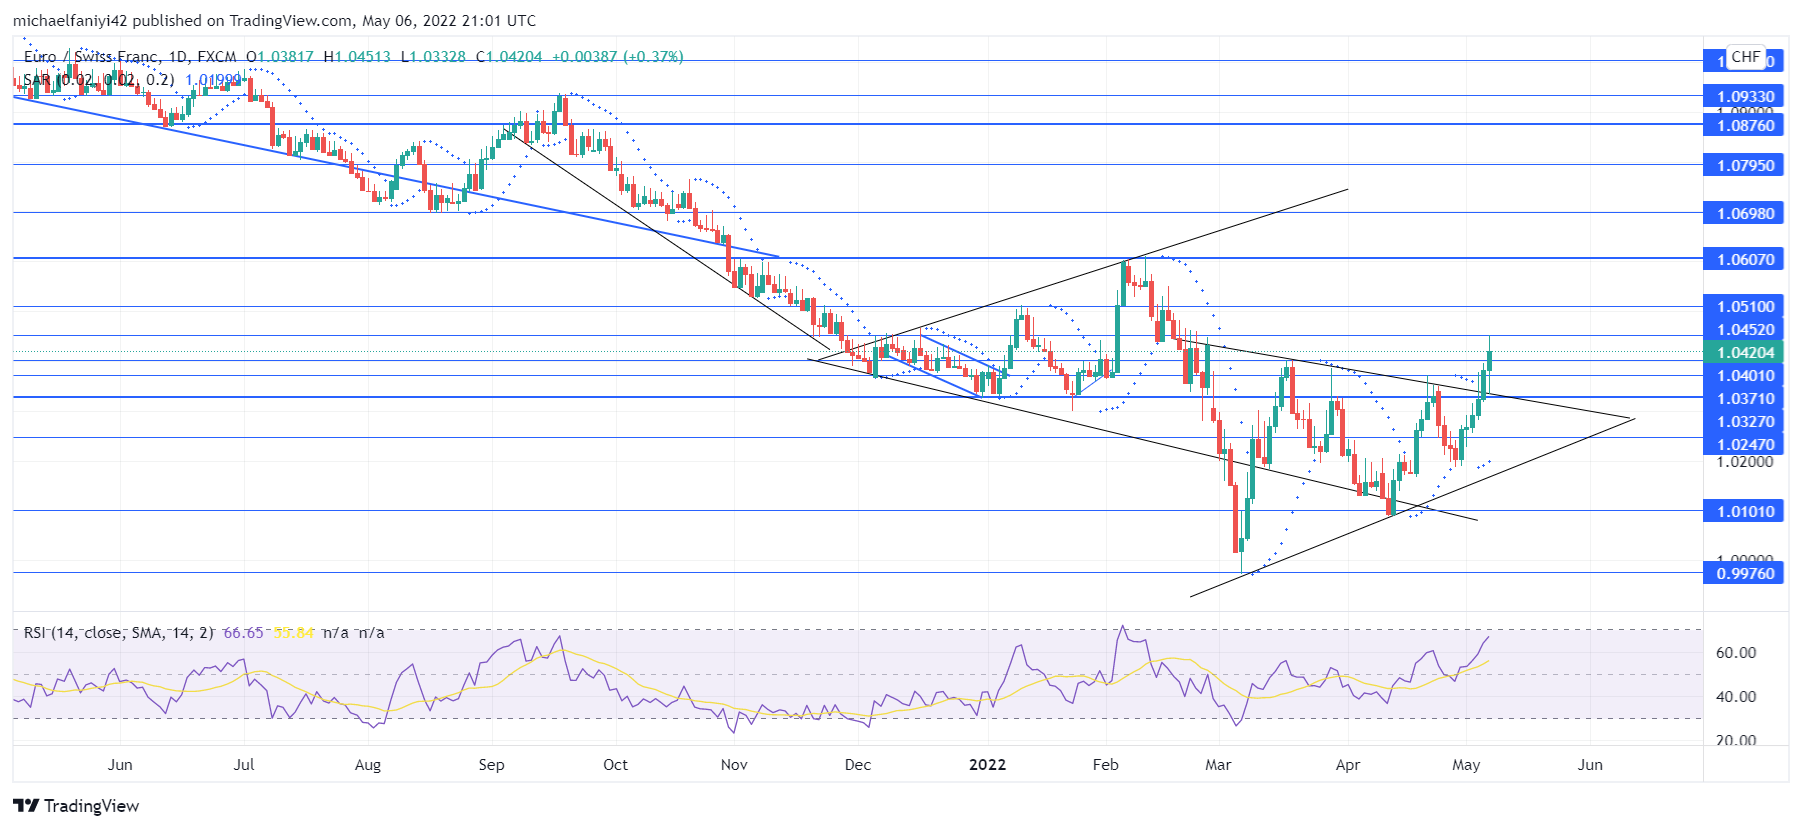Click the Mar label on time axis
Screen dimensions: 1802x829
pyautogui.click(x=1218, y=765)
